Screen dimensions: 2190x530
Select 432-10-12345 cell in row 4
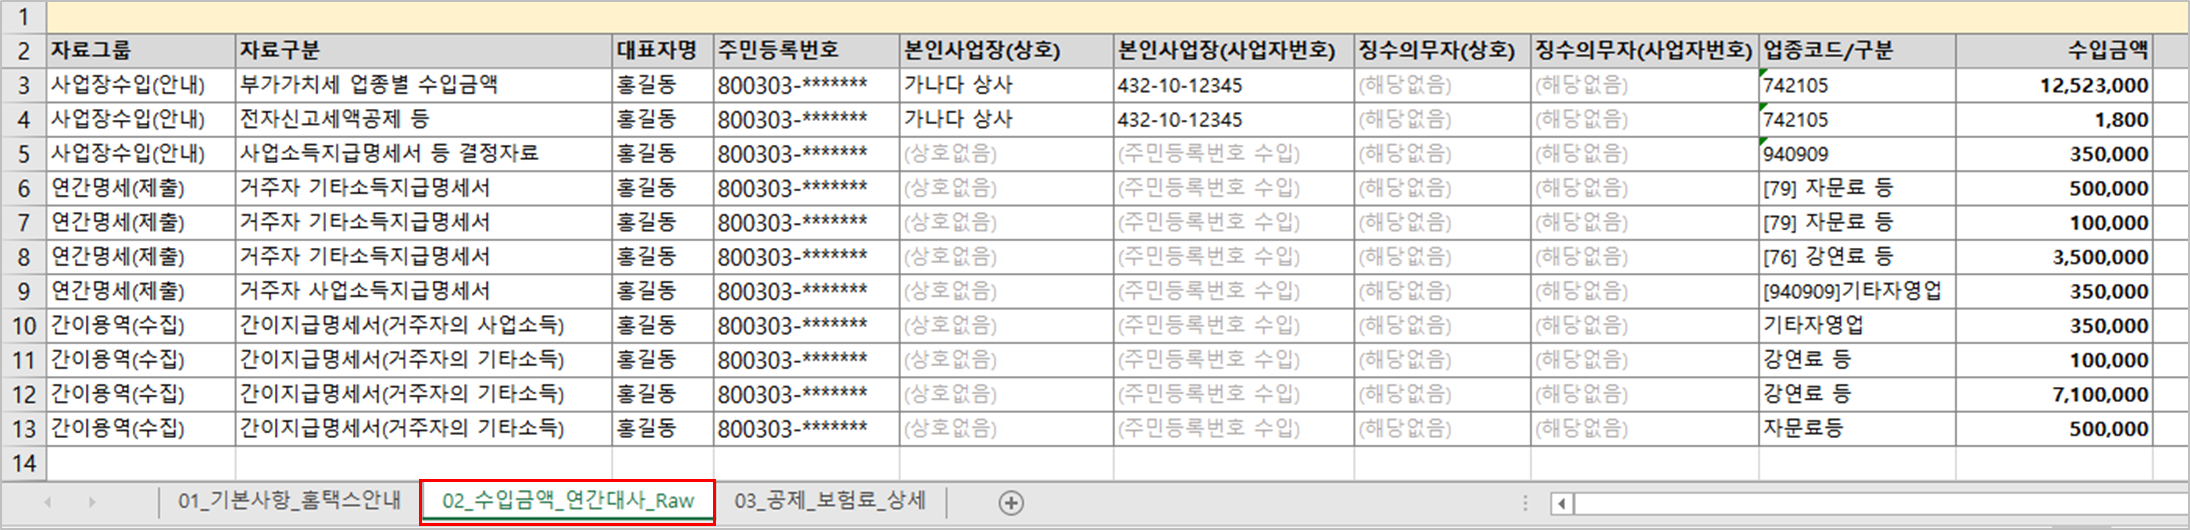pos(1234,119)
